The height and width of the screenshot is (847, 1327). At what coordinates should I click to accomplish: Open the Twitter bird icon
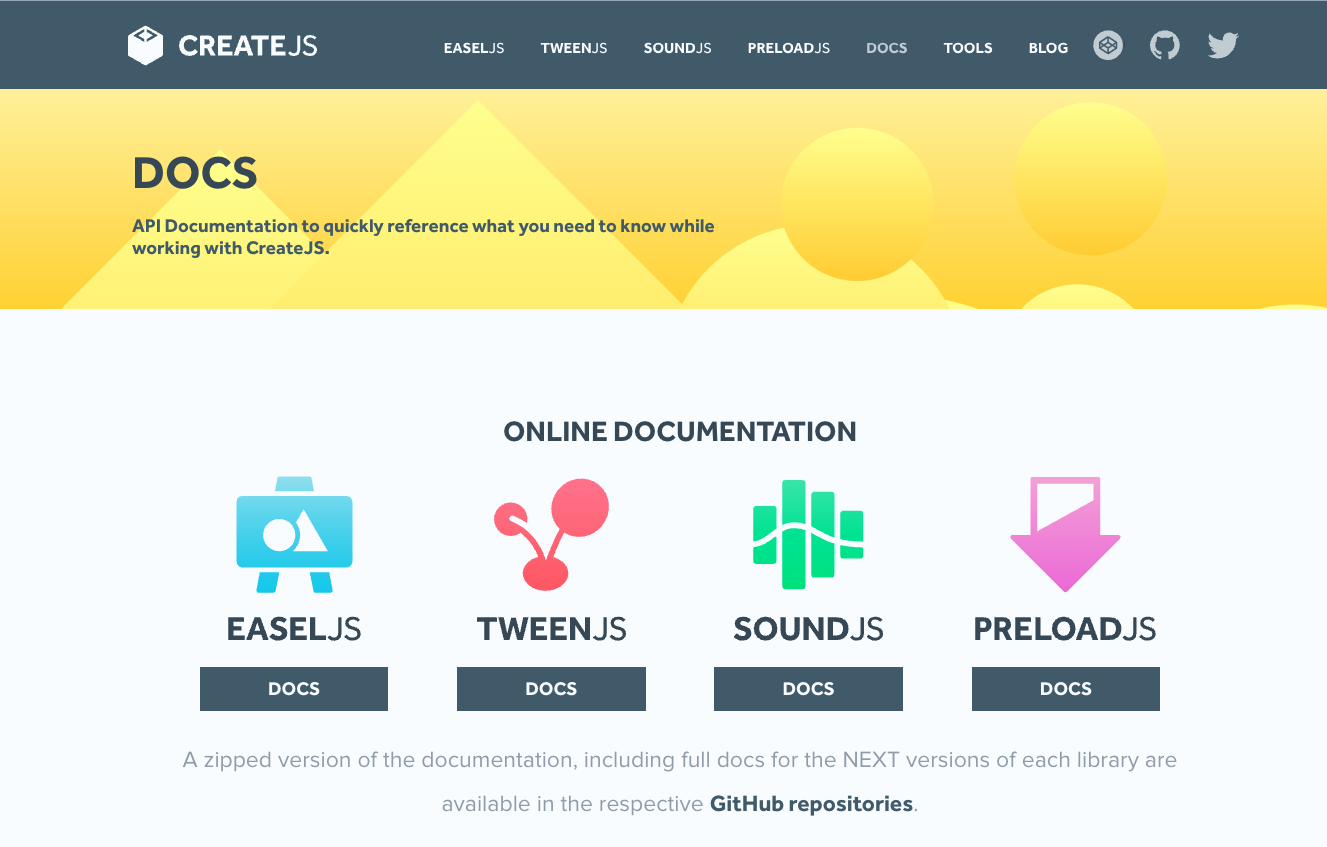[1223, 46]
